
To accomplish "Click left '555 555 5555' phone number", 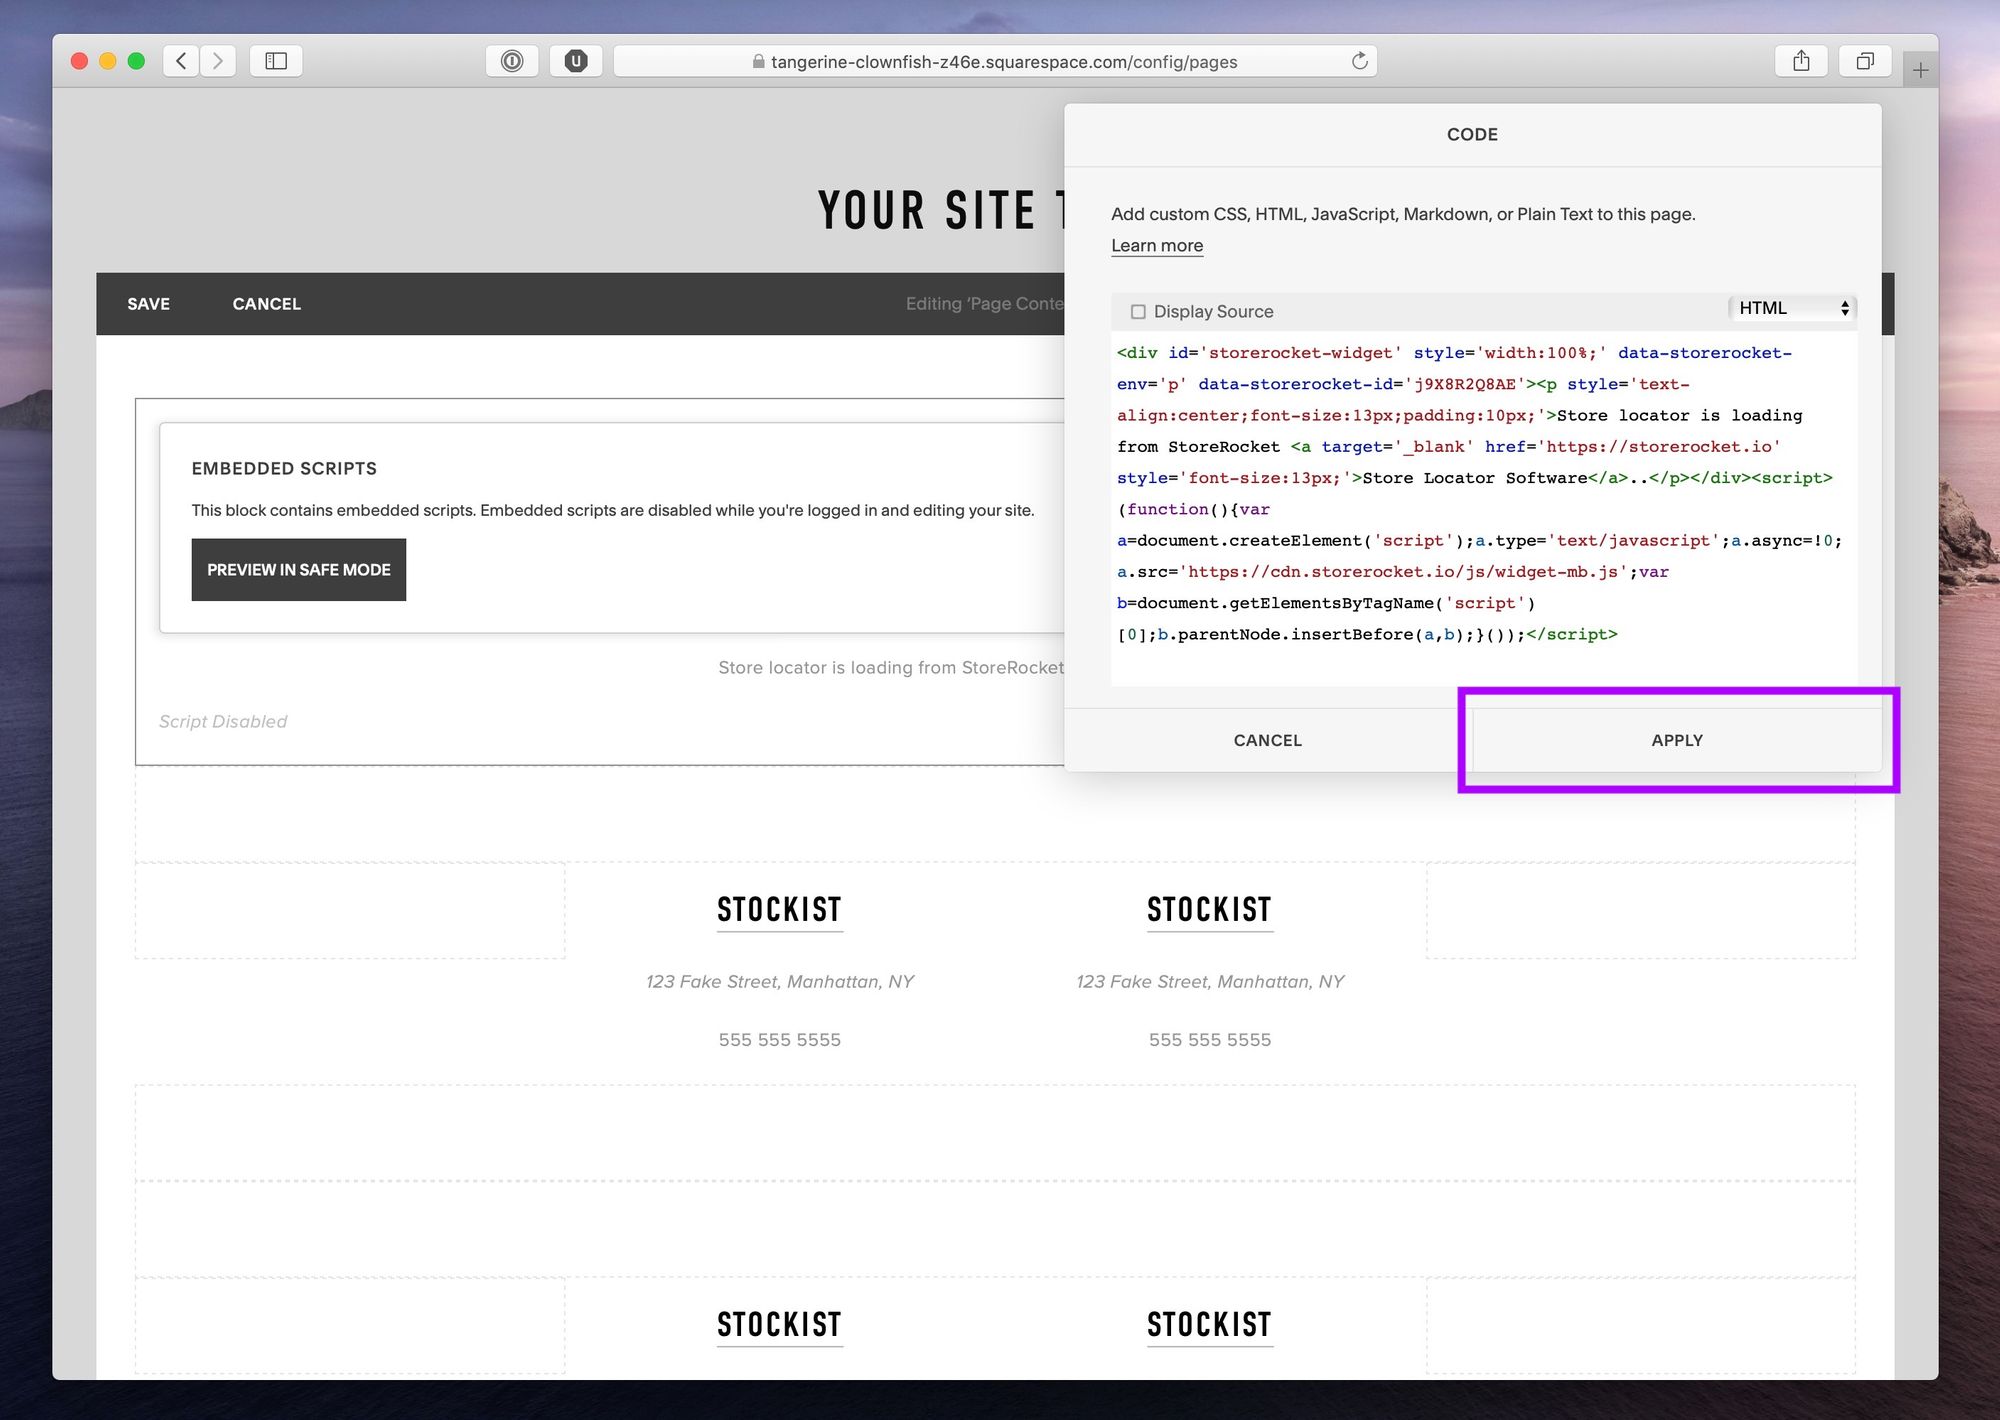I will [x=779, y=1040].
